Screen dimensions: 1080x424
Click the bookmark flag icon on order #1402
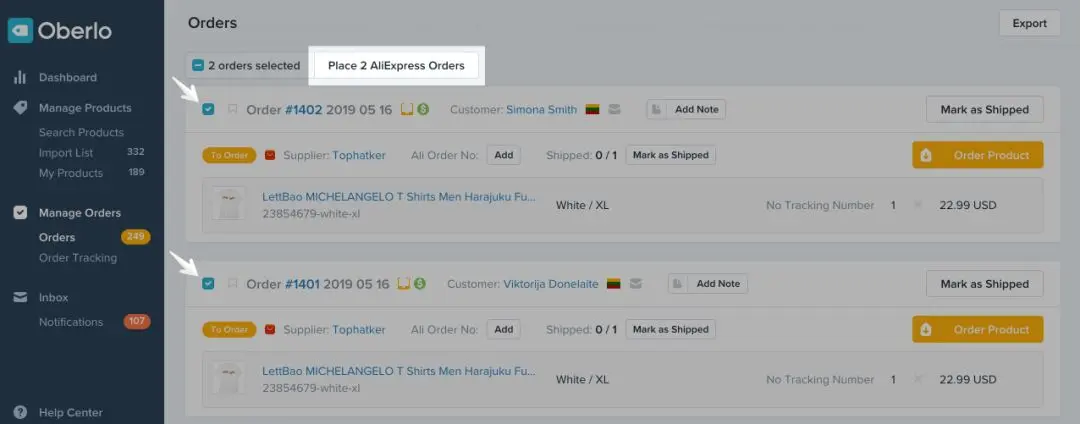[233, 110]
